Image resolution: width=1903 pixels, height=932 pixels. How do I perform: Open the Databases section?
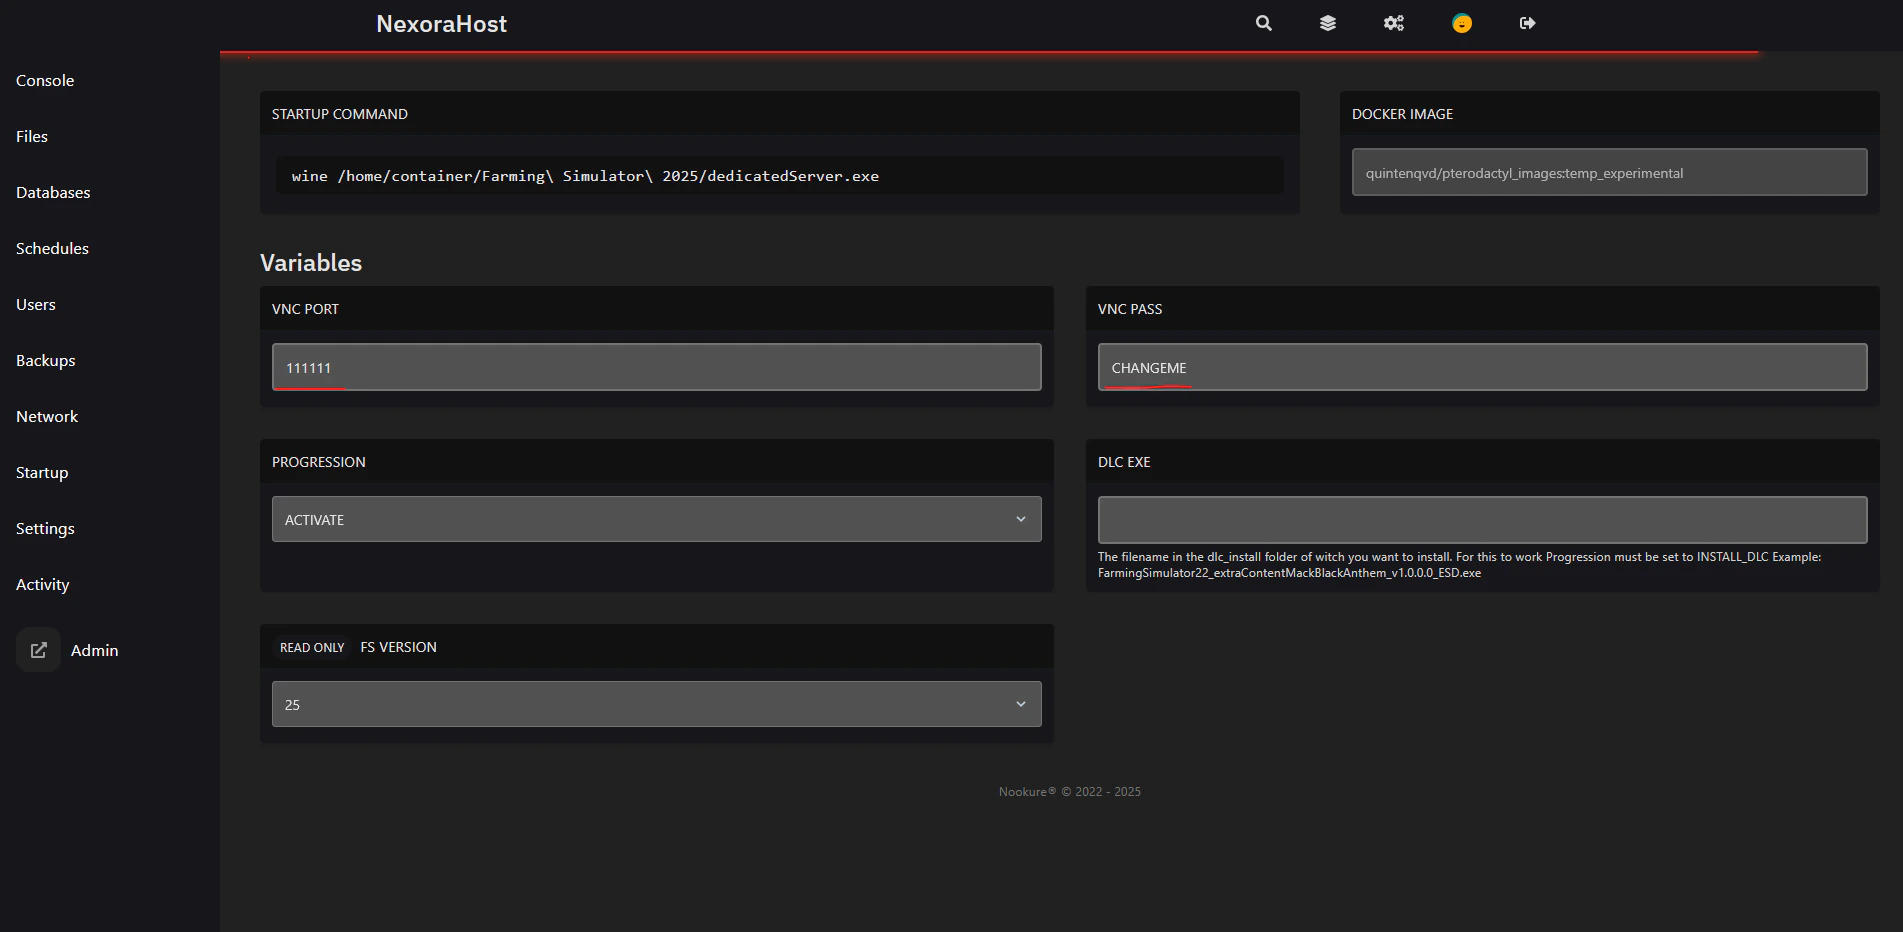tap(53, 192)
